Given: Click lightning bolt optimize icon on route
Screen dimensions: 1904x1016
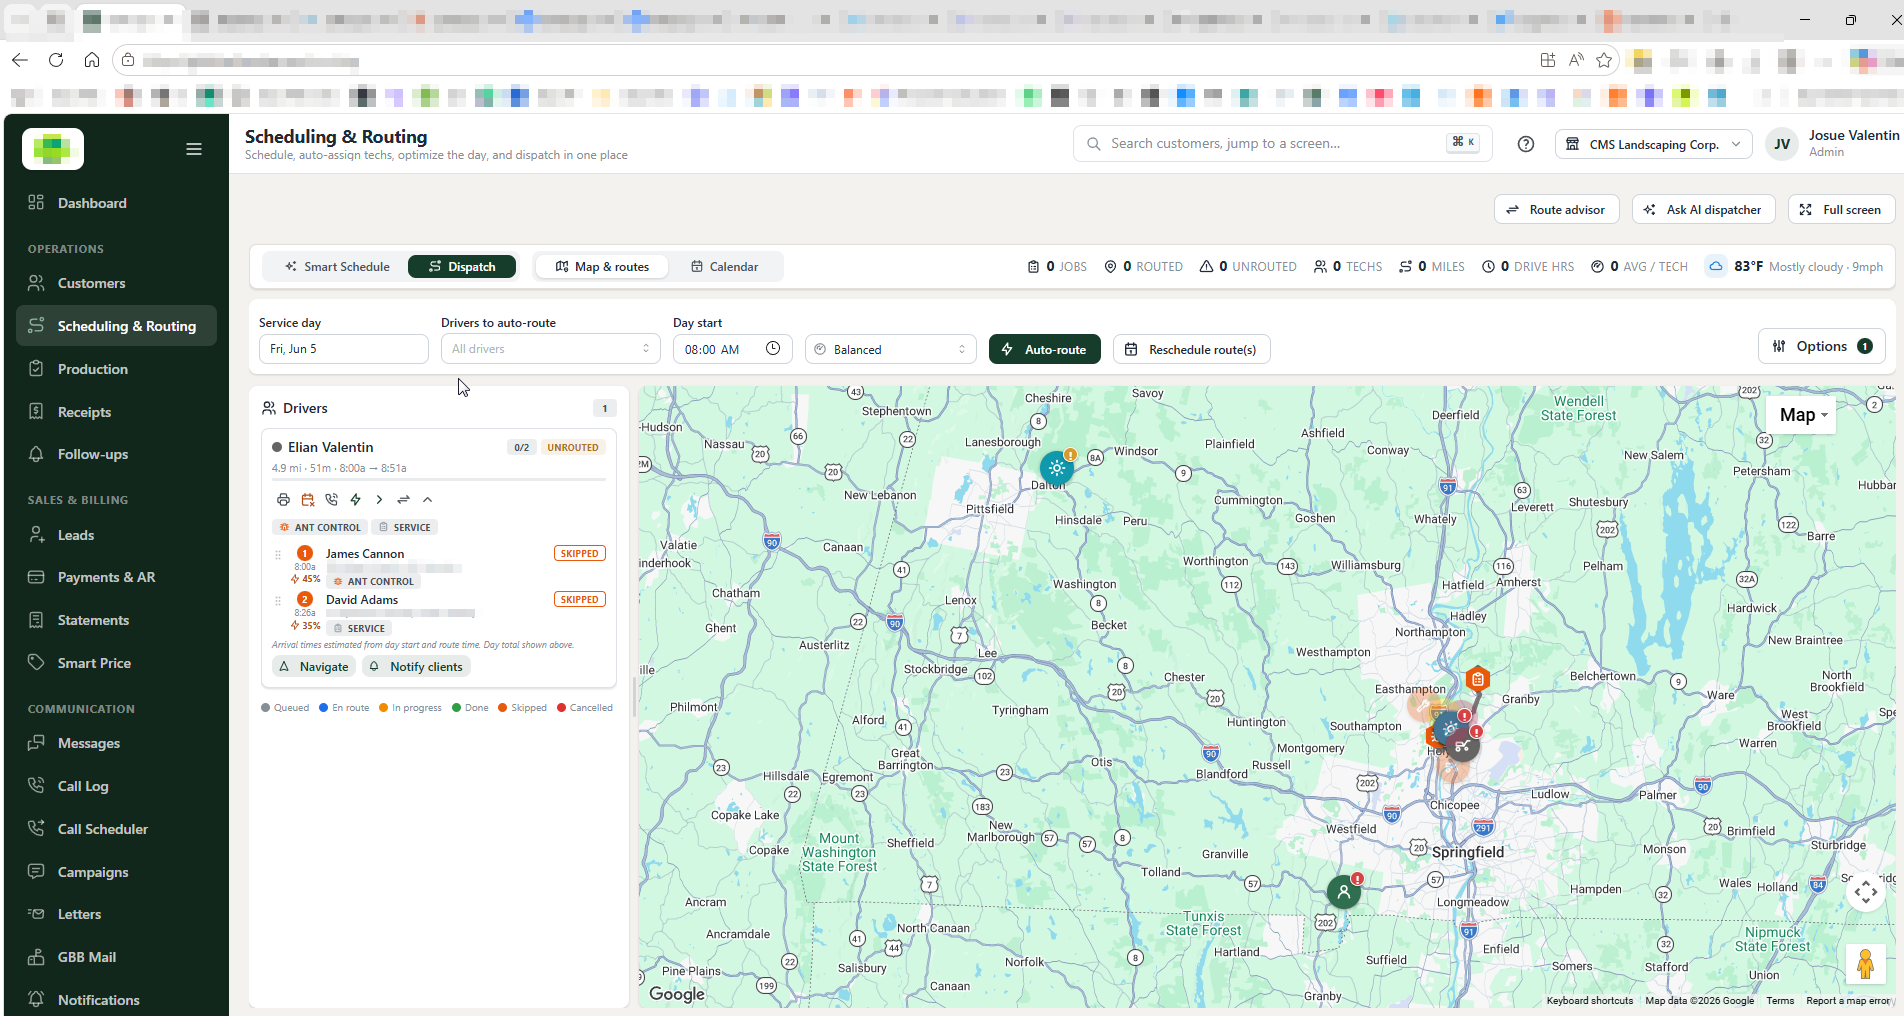Looking at the screenshot, I should coord(355,499).
